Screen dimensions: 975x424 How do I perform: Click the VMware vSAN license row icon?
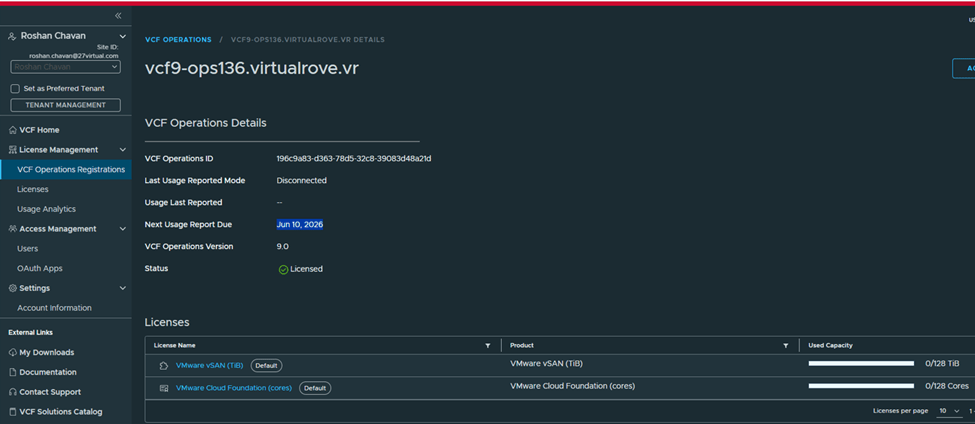(x=163, y=366)
